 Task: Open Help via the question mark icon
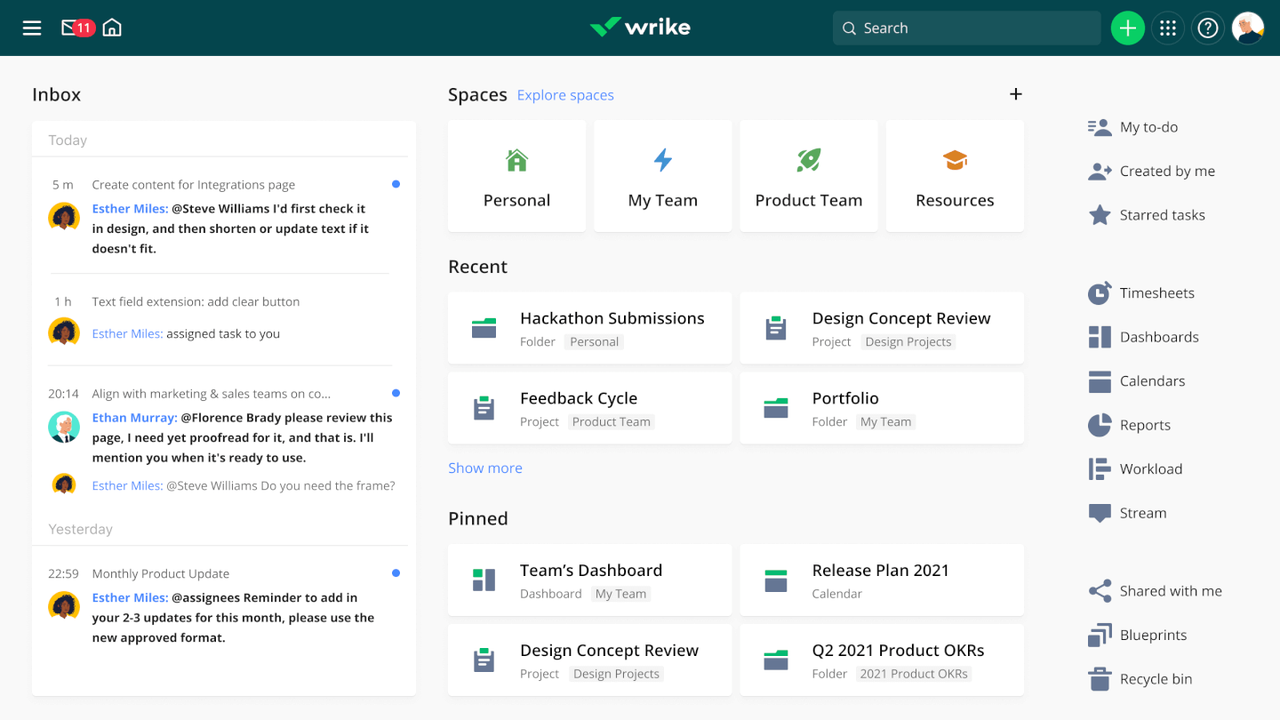point(1207,27)
